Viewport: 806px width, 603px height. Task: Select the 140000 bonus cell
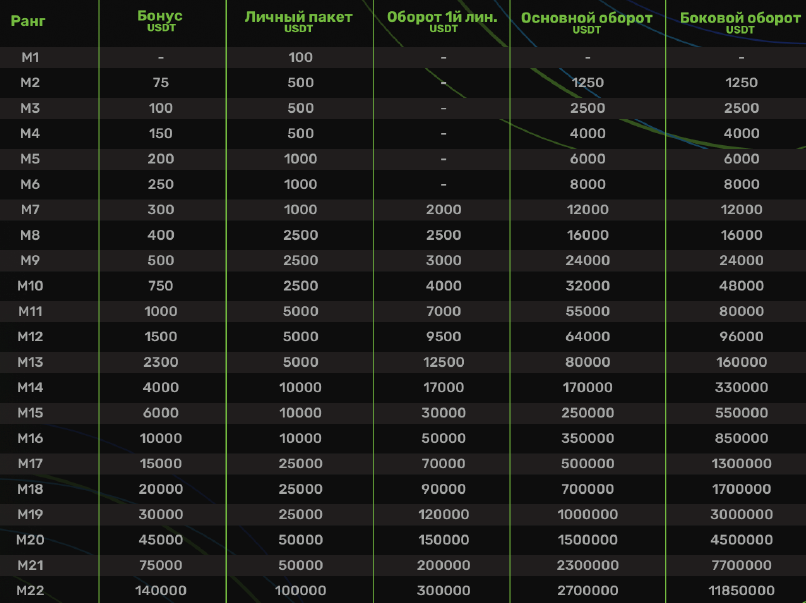coord(160,591)
